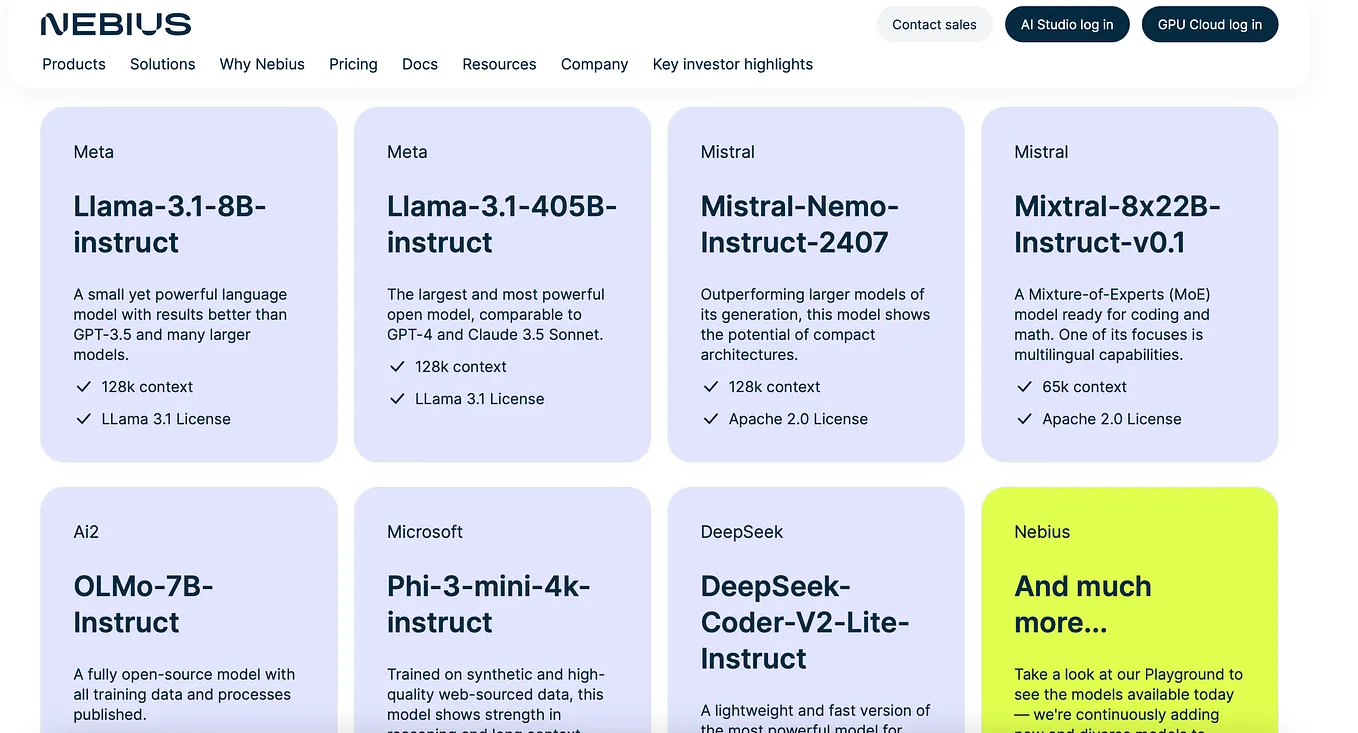Image resolution: width=1358 pixels, height=733 pixels.
Task: Click 'Meta' label on Llama-3.1-8B card
Action: tap(93, 152)
